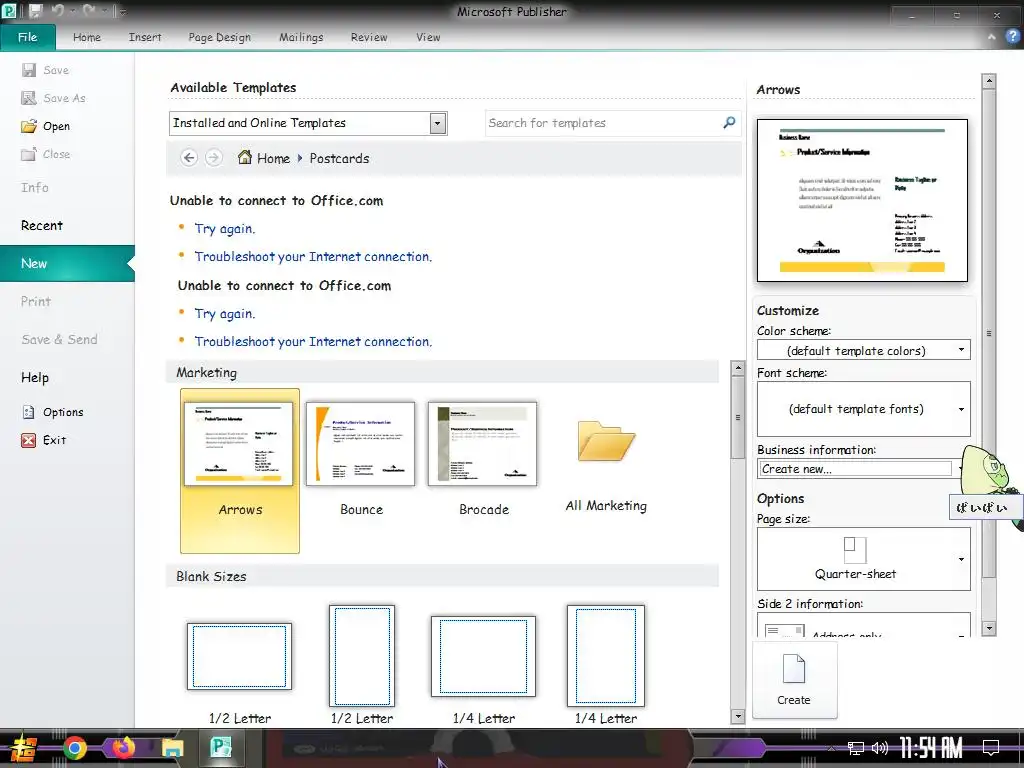The width and height of the screenshot is (1024, 768).
Task: Switch to the Review tab
Action: pyautogui.click(x=369, y=37)
